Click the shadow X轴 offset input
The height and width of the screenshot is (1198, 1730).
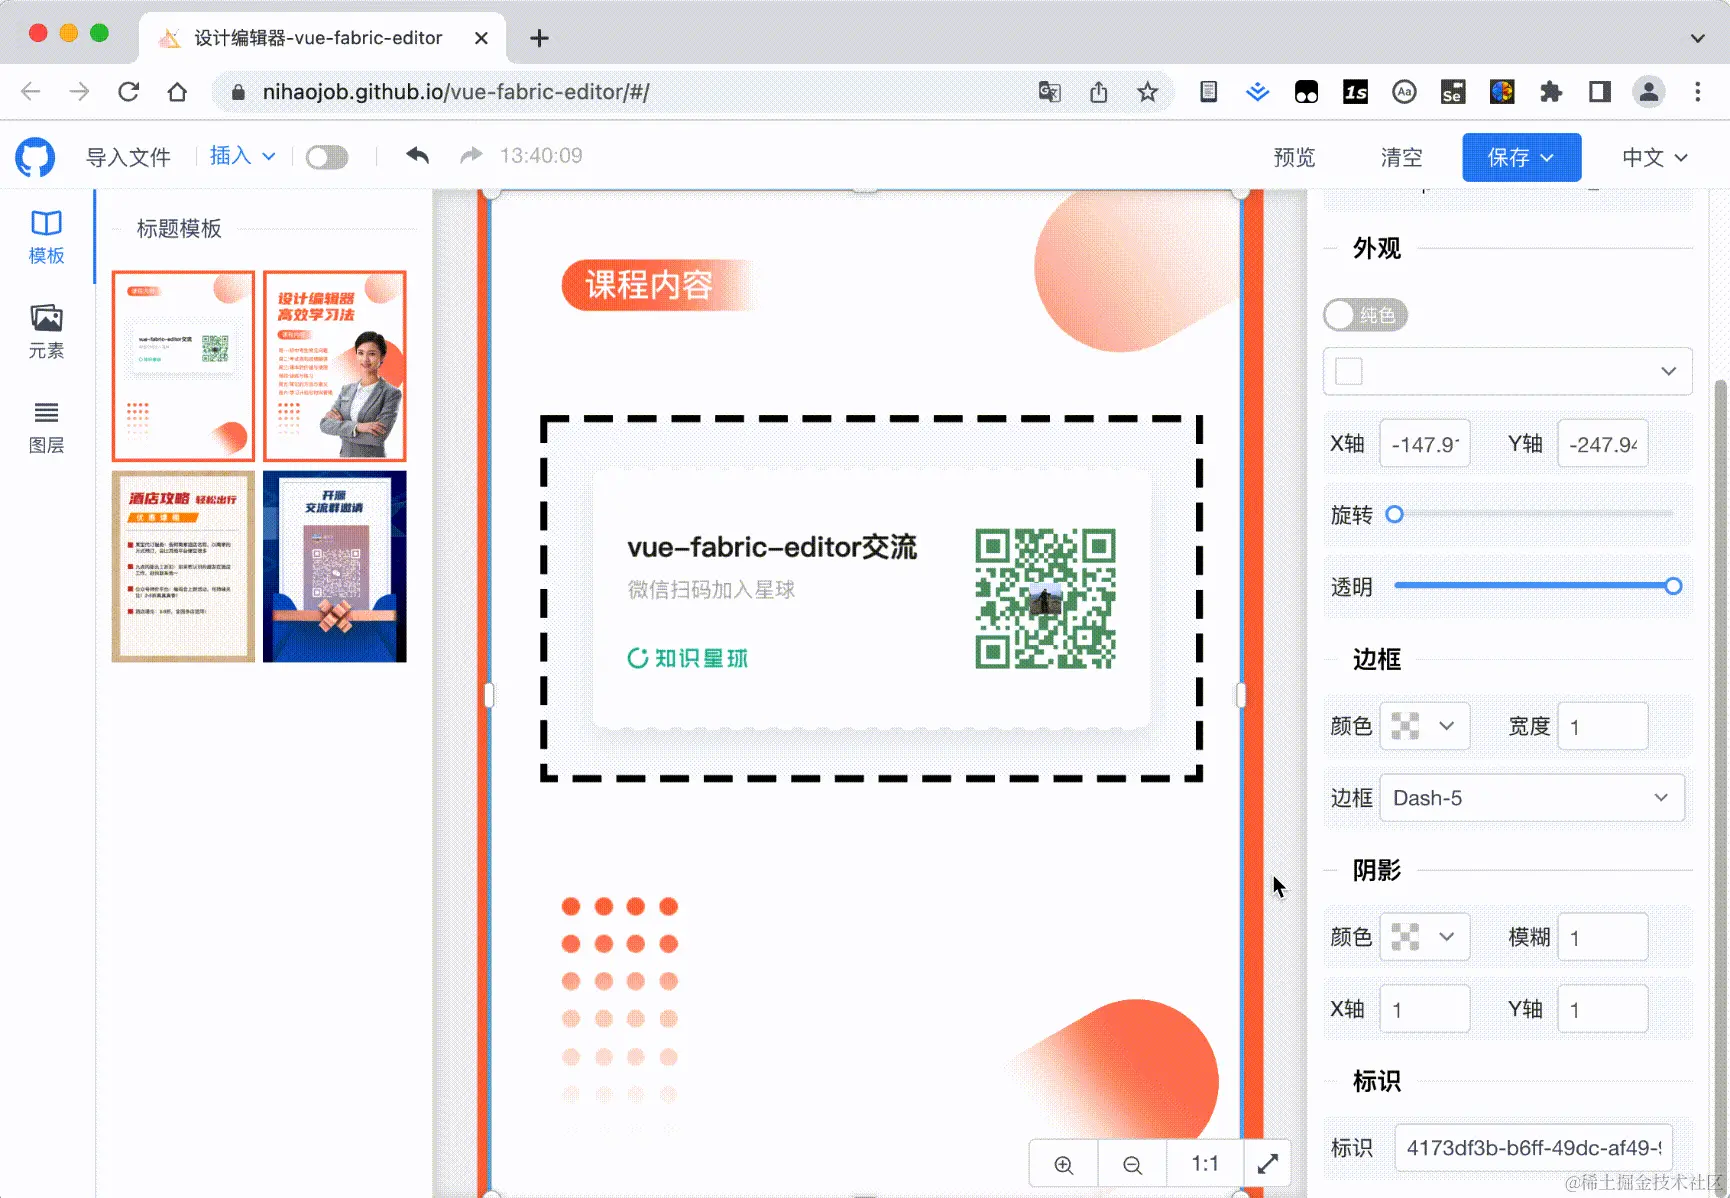coord(1424,1009)
